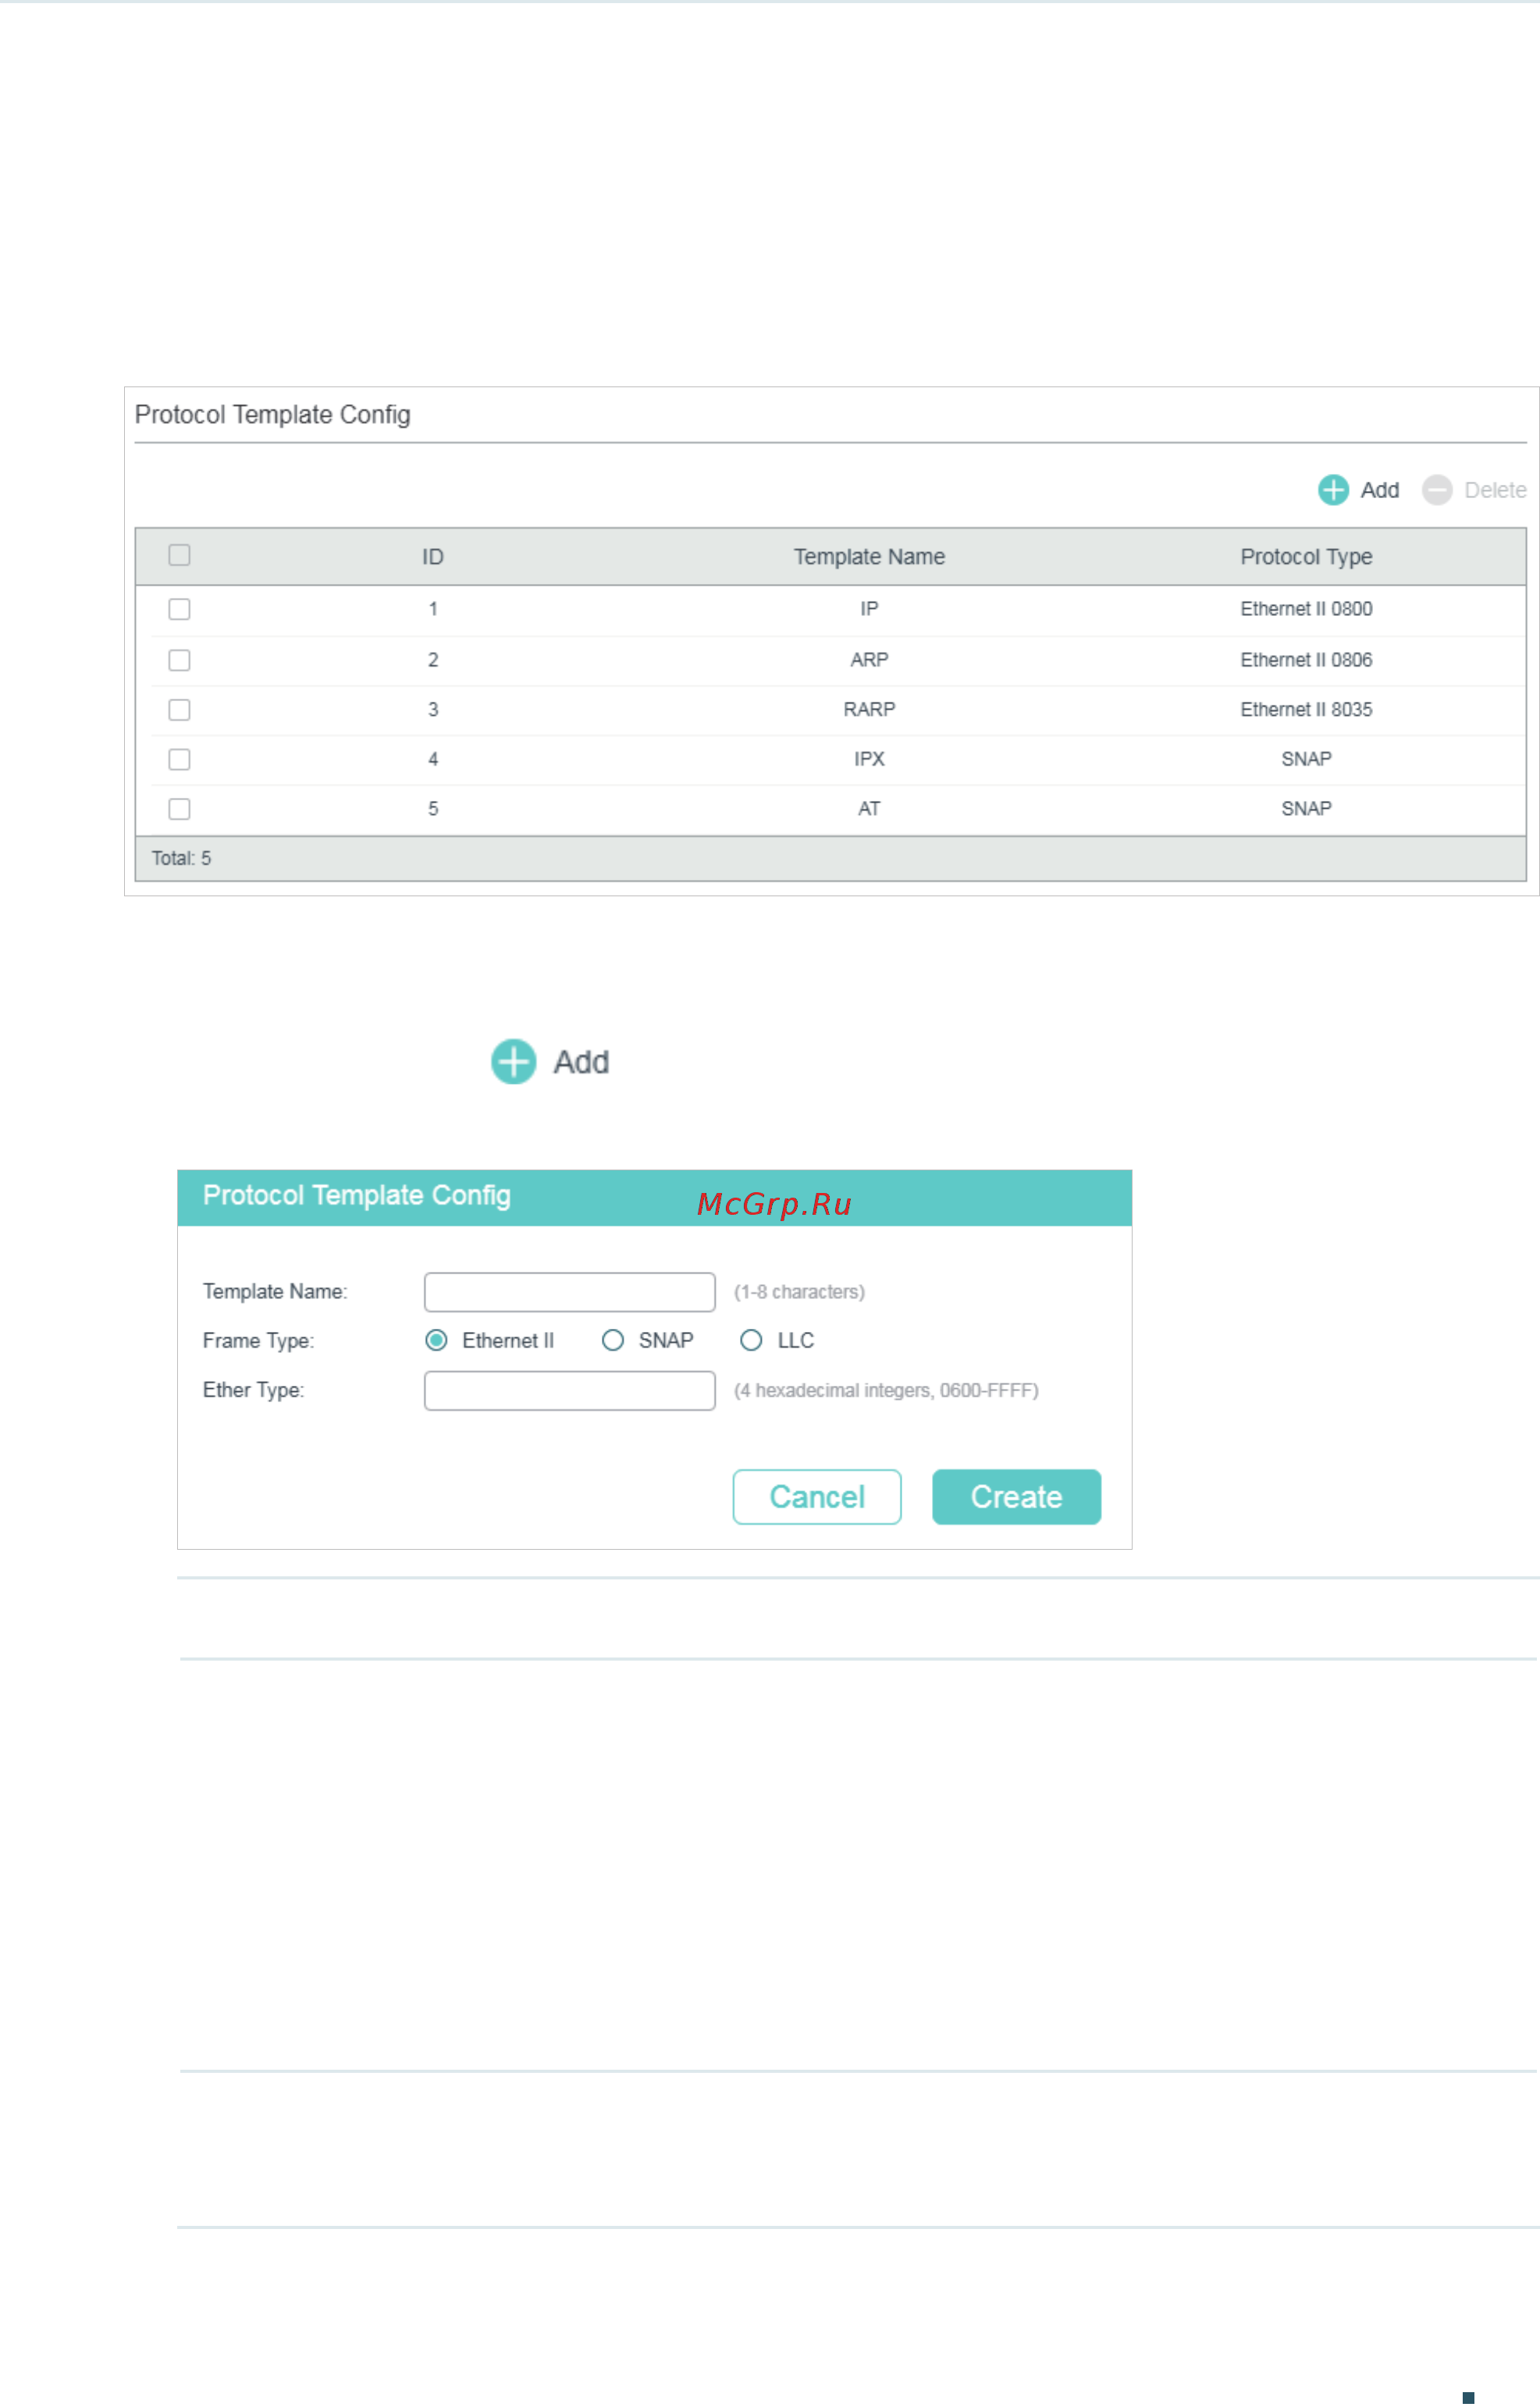This screenshot has width=1540, height=2407.
Task: Click the RARP template name
Action: tap(870, 710)
